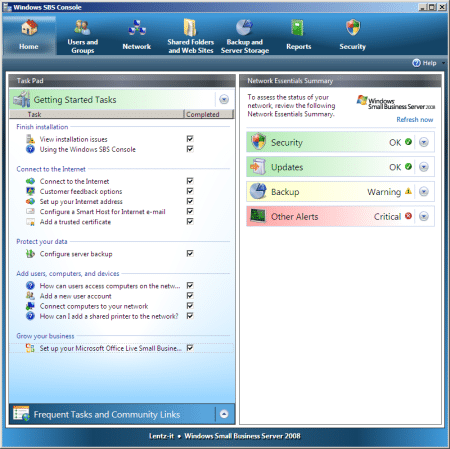Switch to the Home tab

[29, 36]
